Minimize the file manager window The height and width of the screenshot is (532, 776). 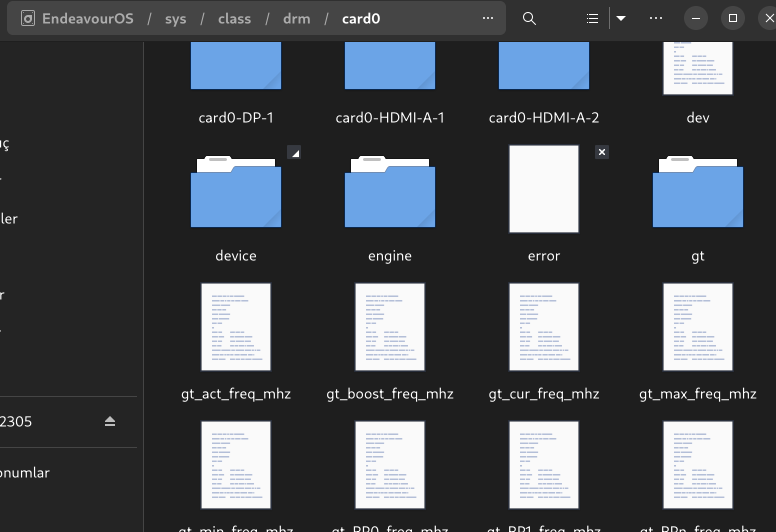696,19
